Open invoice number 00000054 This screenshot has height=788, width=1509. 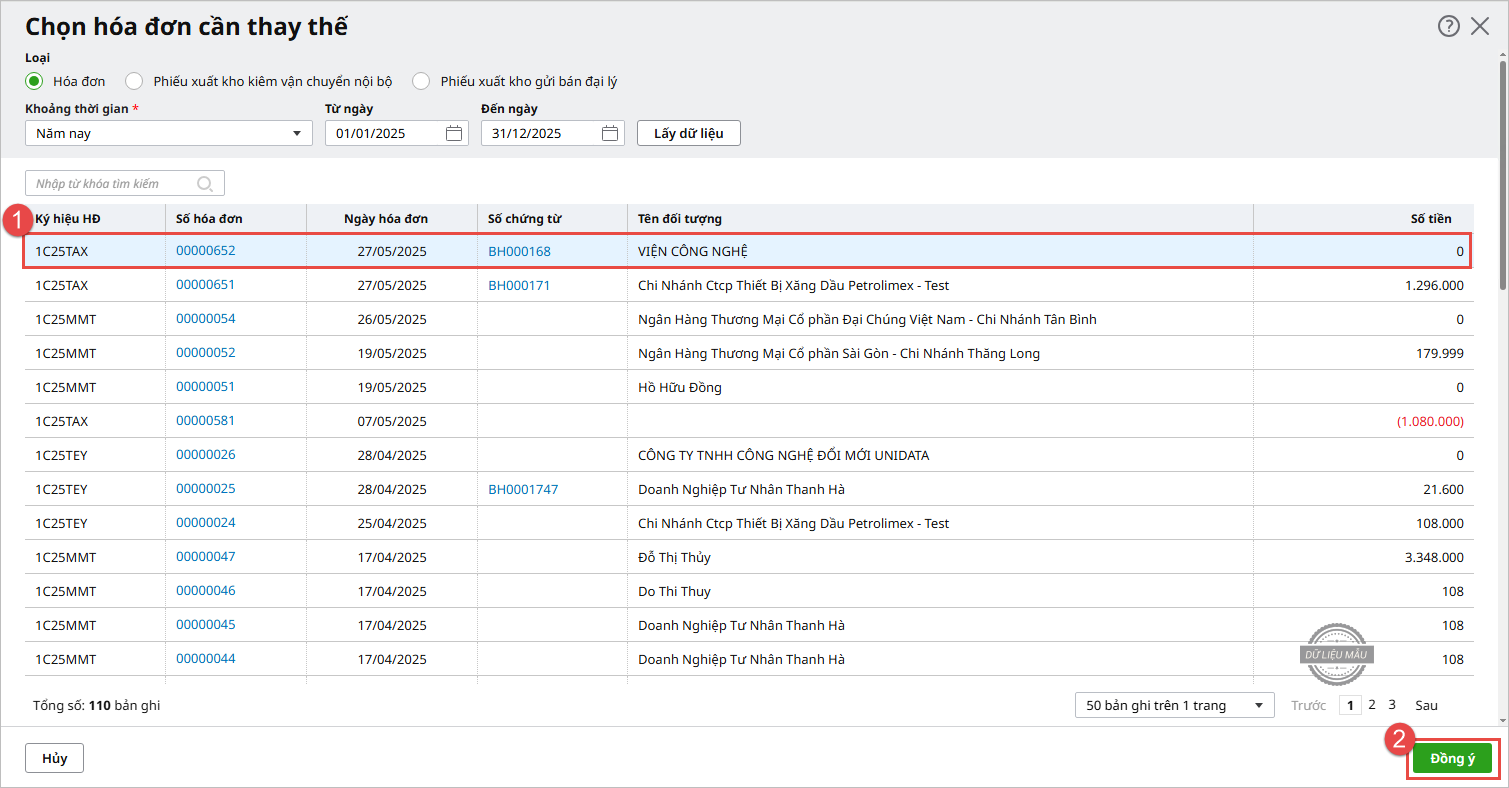(x=206, y=319)
